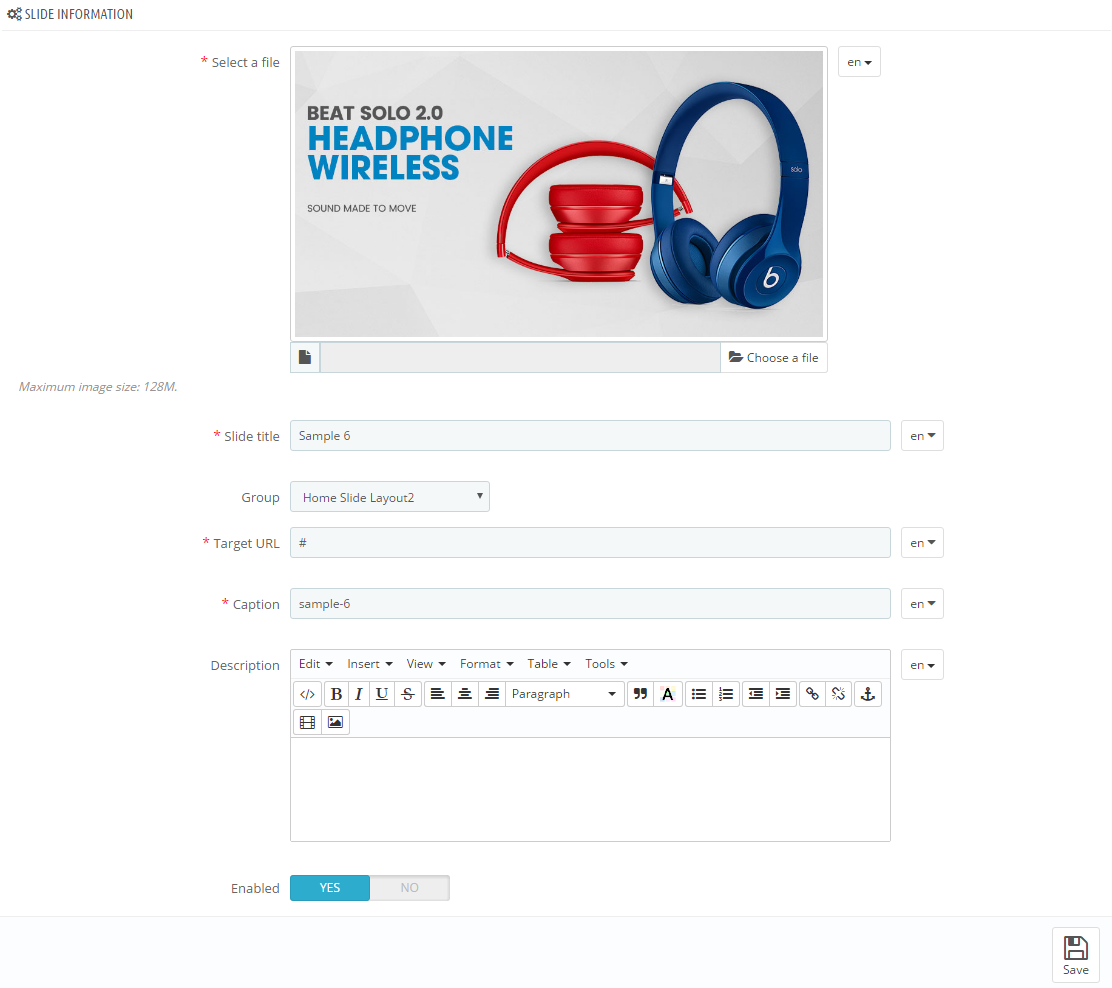Save the slide with the Save button
Viewport: 1112px width, 988px height.
click(1075, 955)
